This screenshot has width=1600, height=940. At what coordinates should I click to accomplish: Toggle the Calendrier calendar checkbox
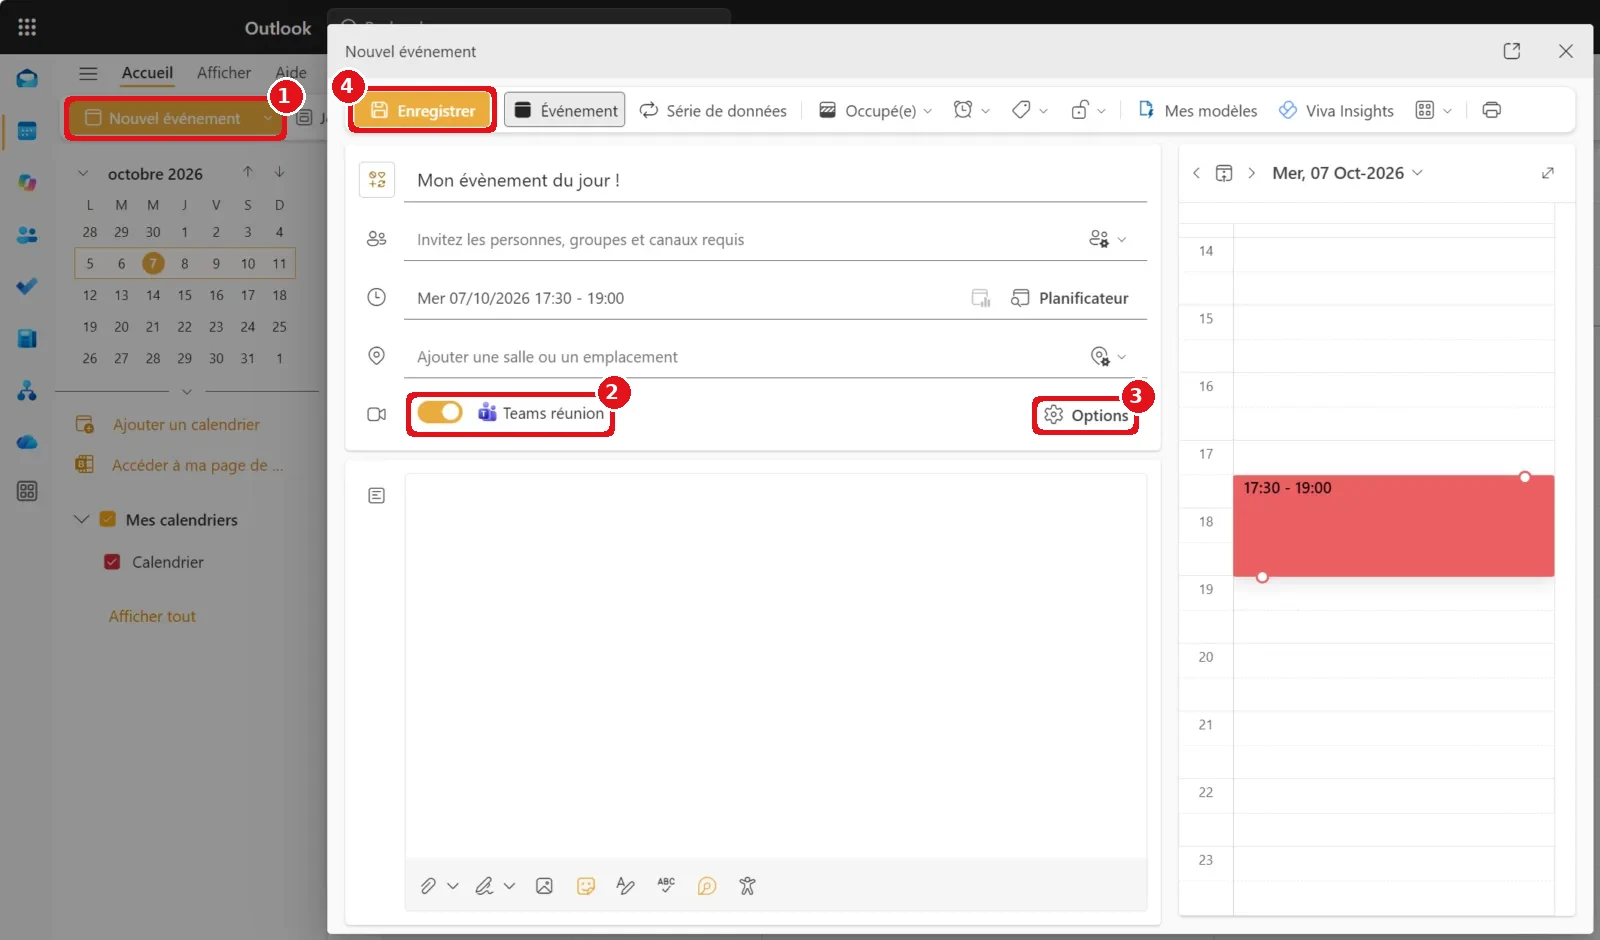[112, 562]
